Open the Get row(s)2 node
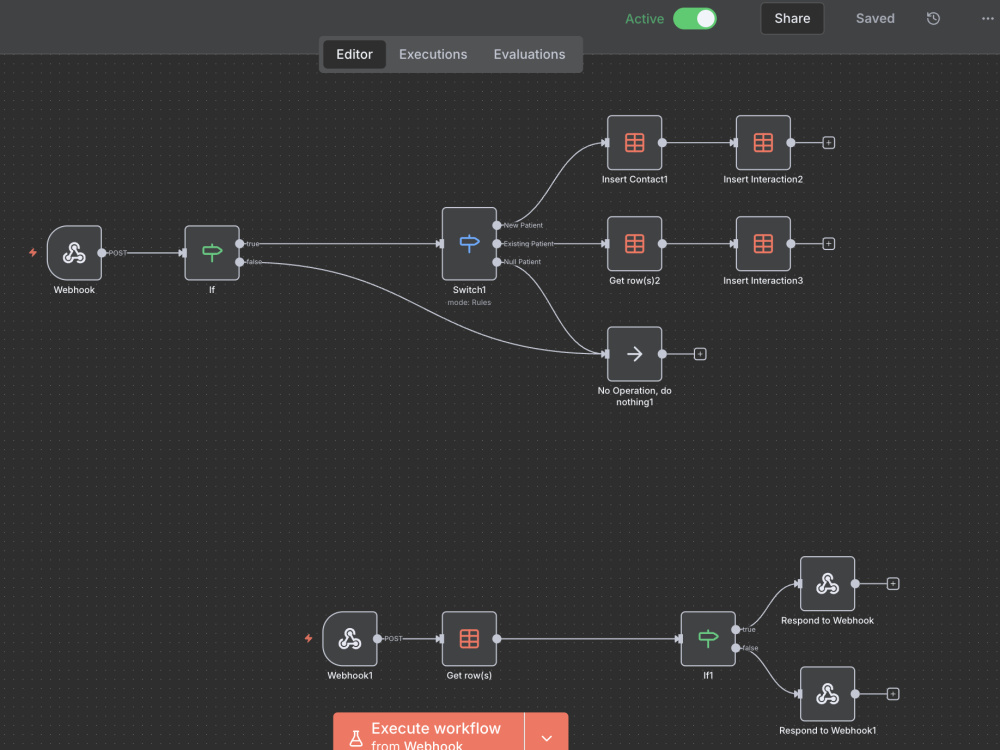Viewport: 1000px width, 750px height. (x=634, y=244)
